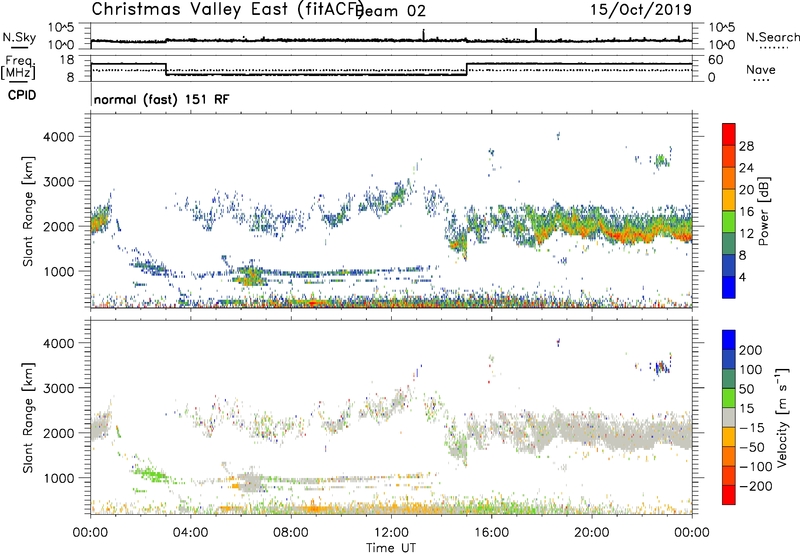Click the "-15" value on Velocity color bar
This screenshot has height=554, width=800.
[x=752, y=427]
